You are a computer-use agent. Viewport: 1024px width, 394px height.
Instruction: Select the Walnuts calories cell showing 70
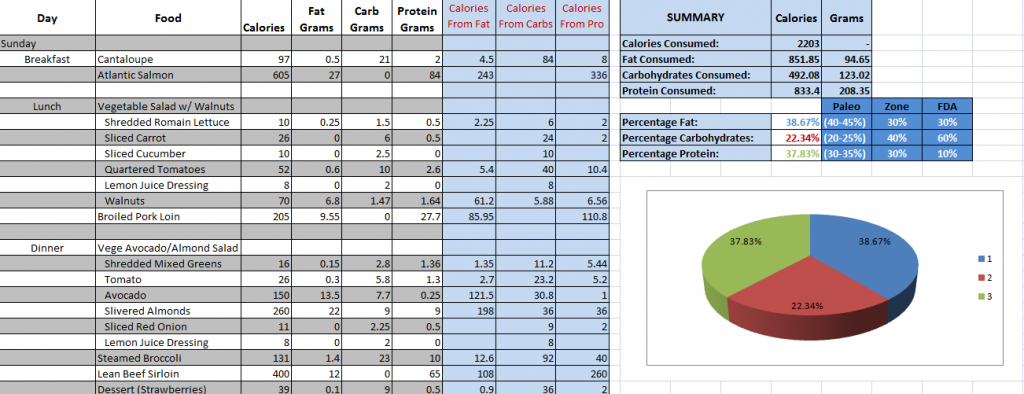coord(266,201)
